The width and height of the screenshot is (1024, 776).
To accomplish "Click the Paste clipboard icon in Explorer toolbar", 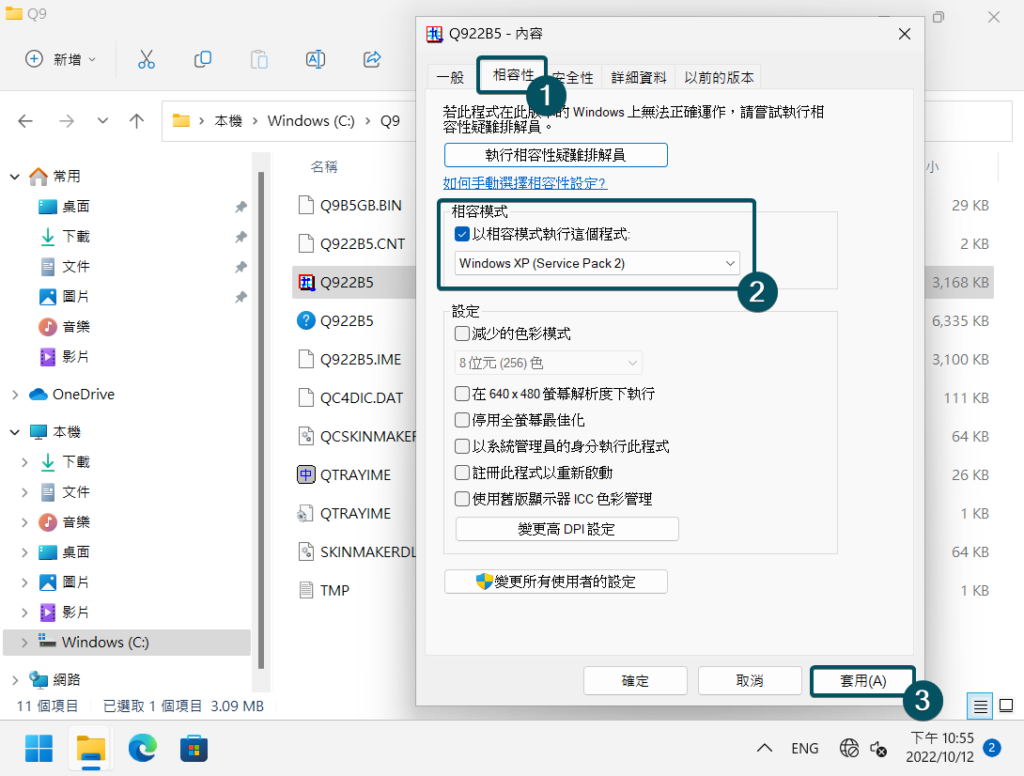I will pos(259,59).
